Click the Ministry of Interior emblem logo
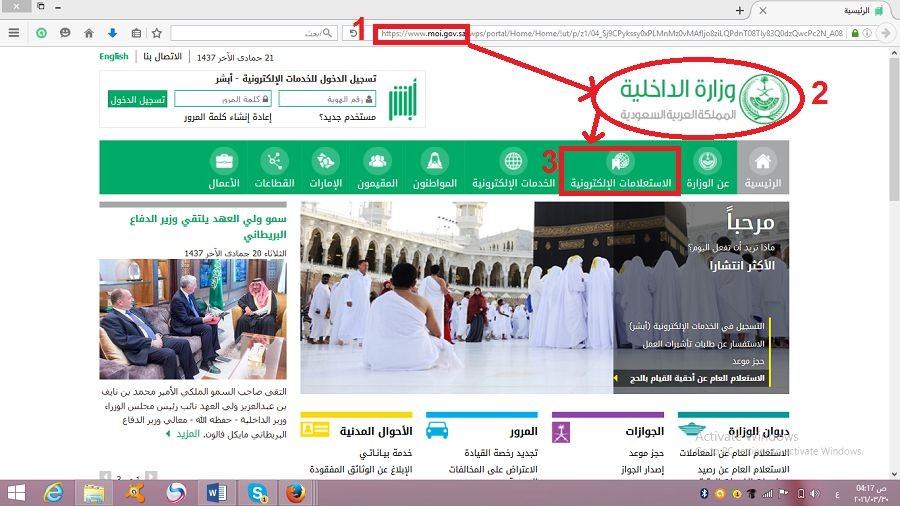This screenshot has width=900, height=506. click(763, 98)
